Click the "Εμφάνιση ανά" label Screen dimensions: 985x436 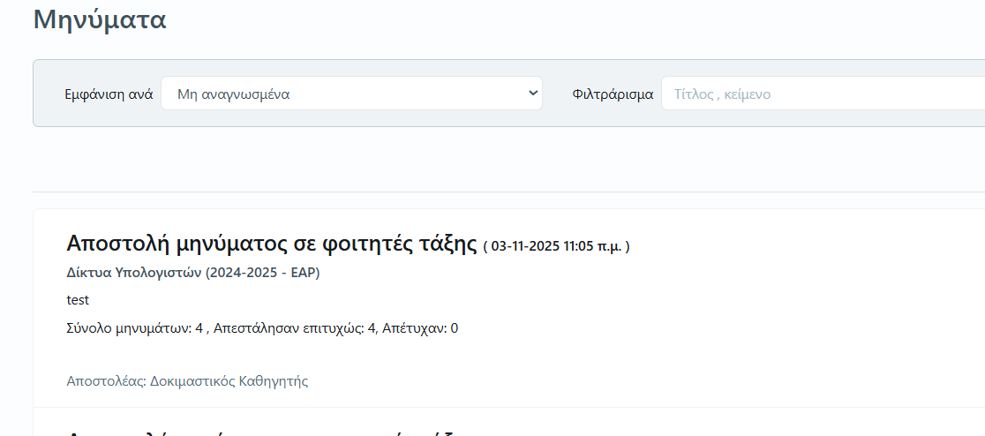tap(108, 94)
